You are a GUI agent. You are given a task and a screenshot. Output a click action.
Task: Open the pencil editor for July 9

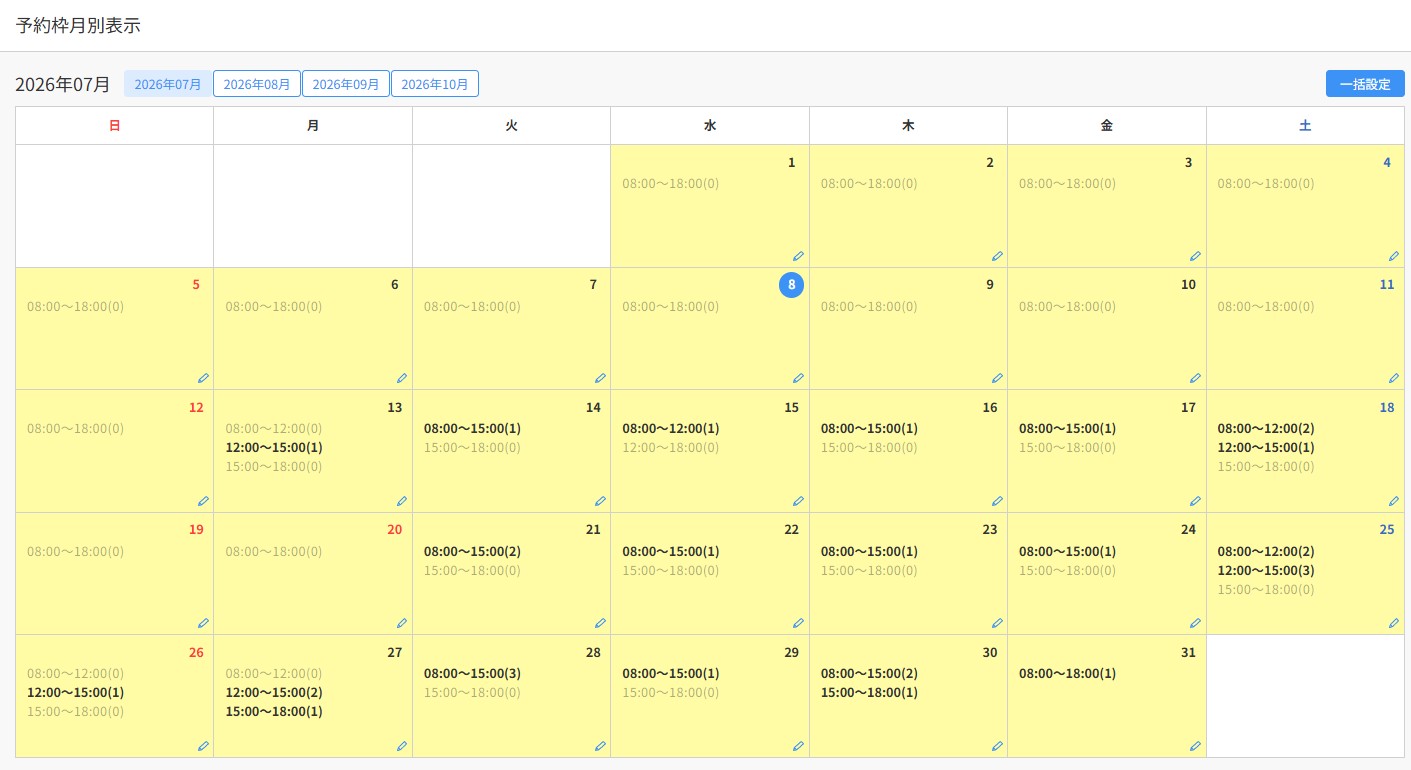point(997,378)
